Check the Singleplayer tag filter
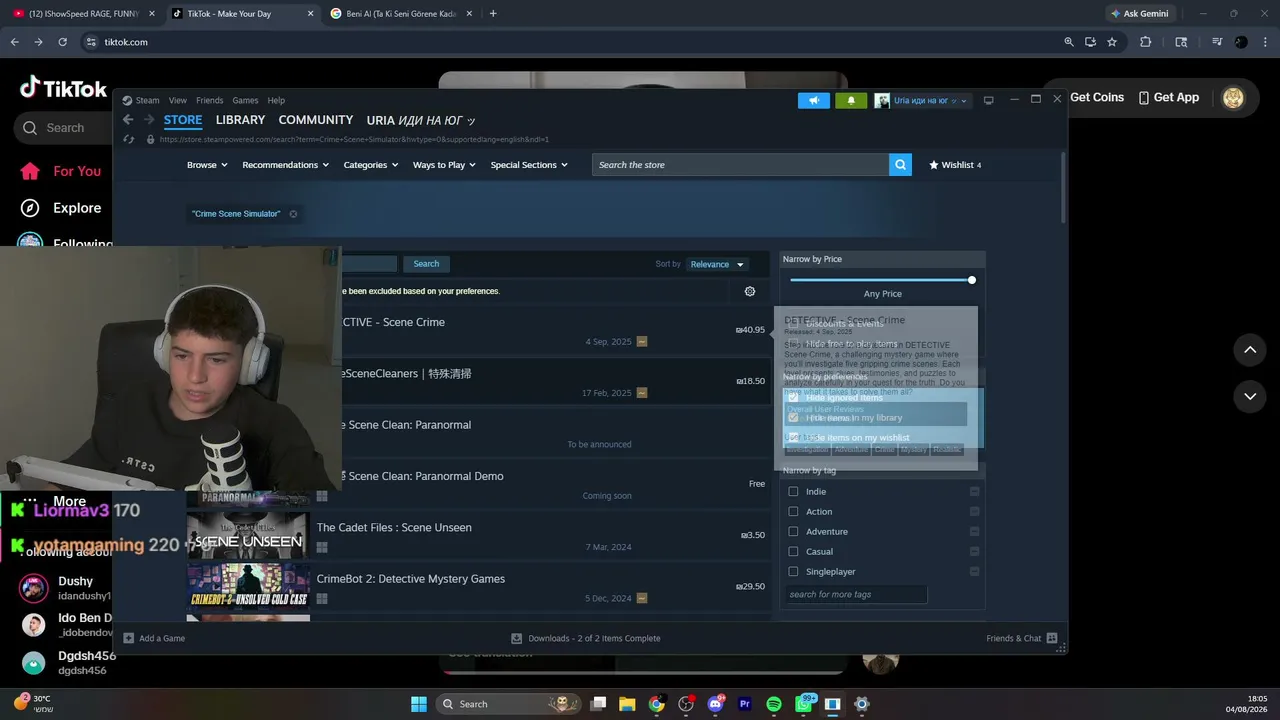The image size is (1280, 720). pyautogui.click(x=794, y=572)
